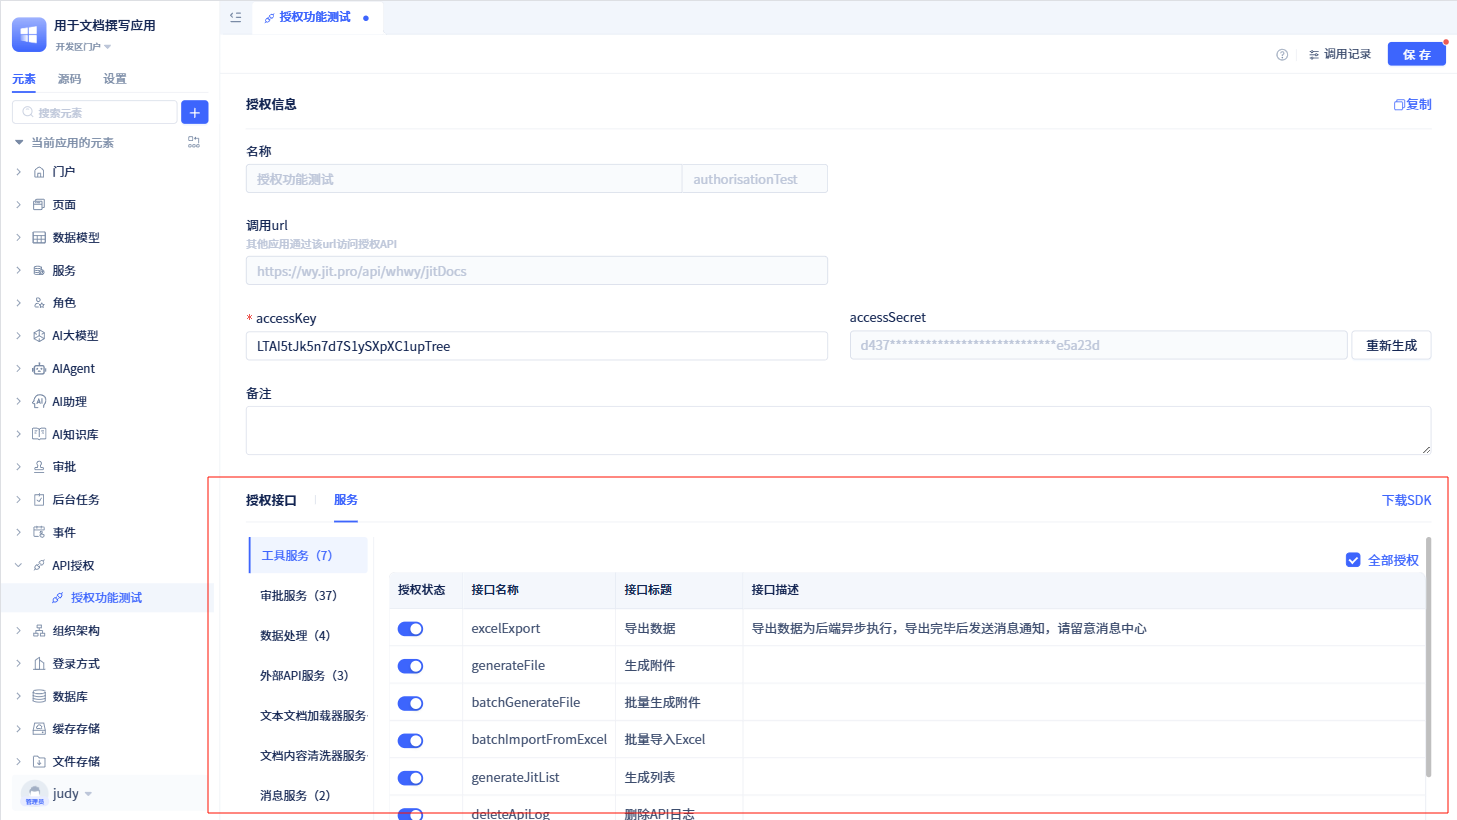Click the 服务 icon in sidebar
This screenshot has height=820, width=1457.
[x=39, y=270]
